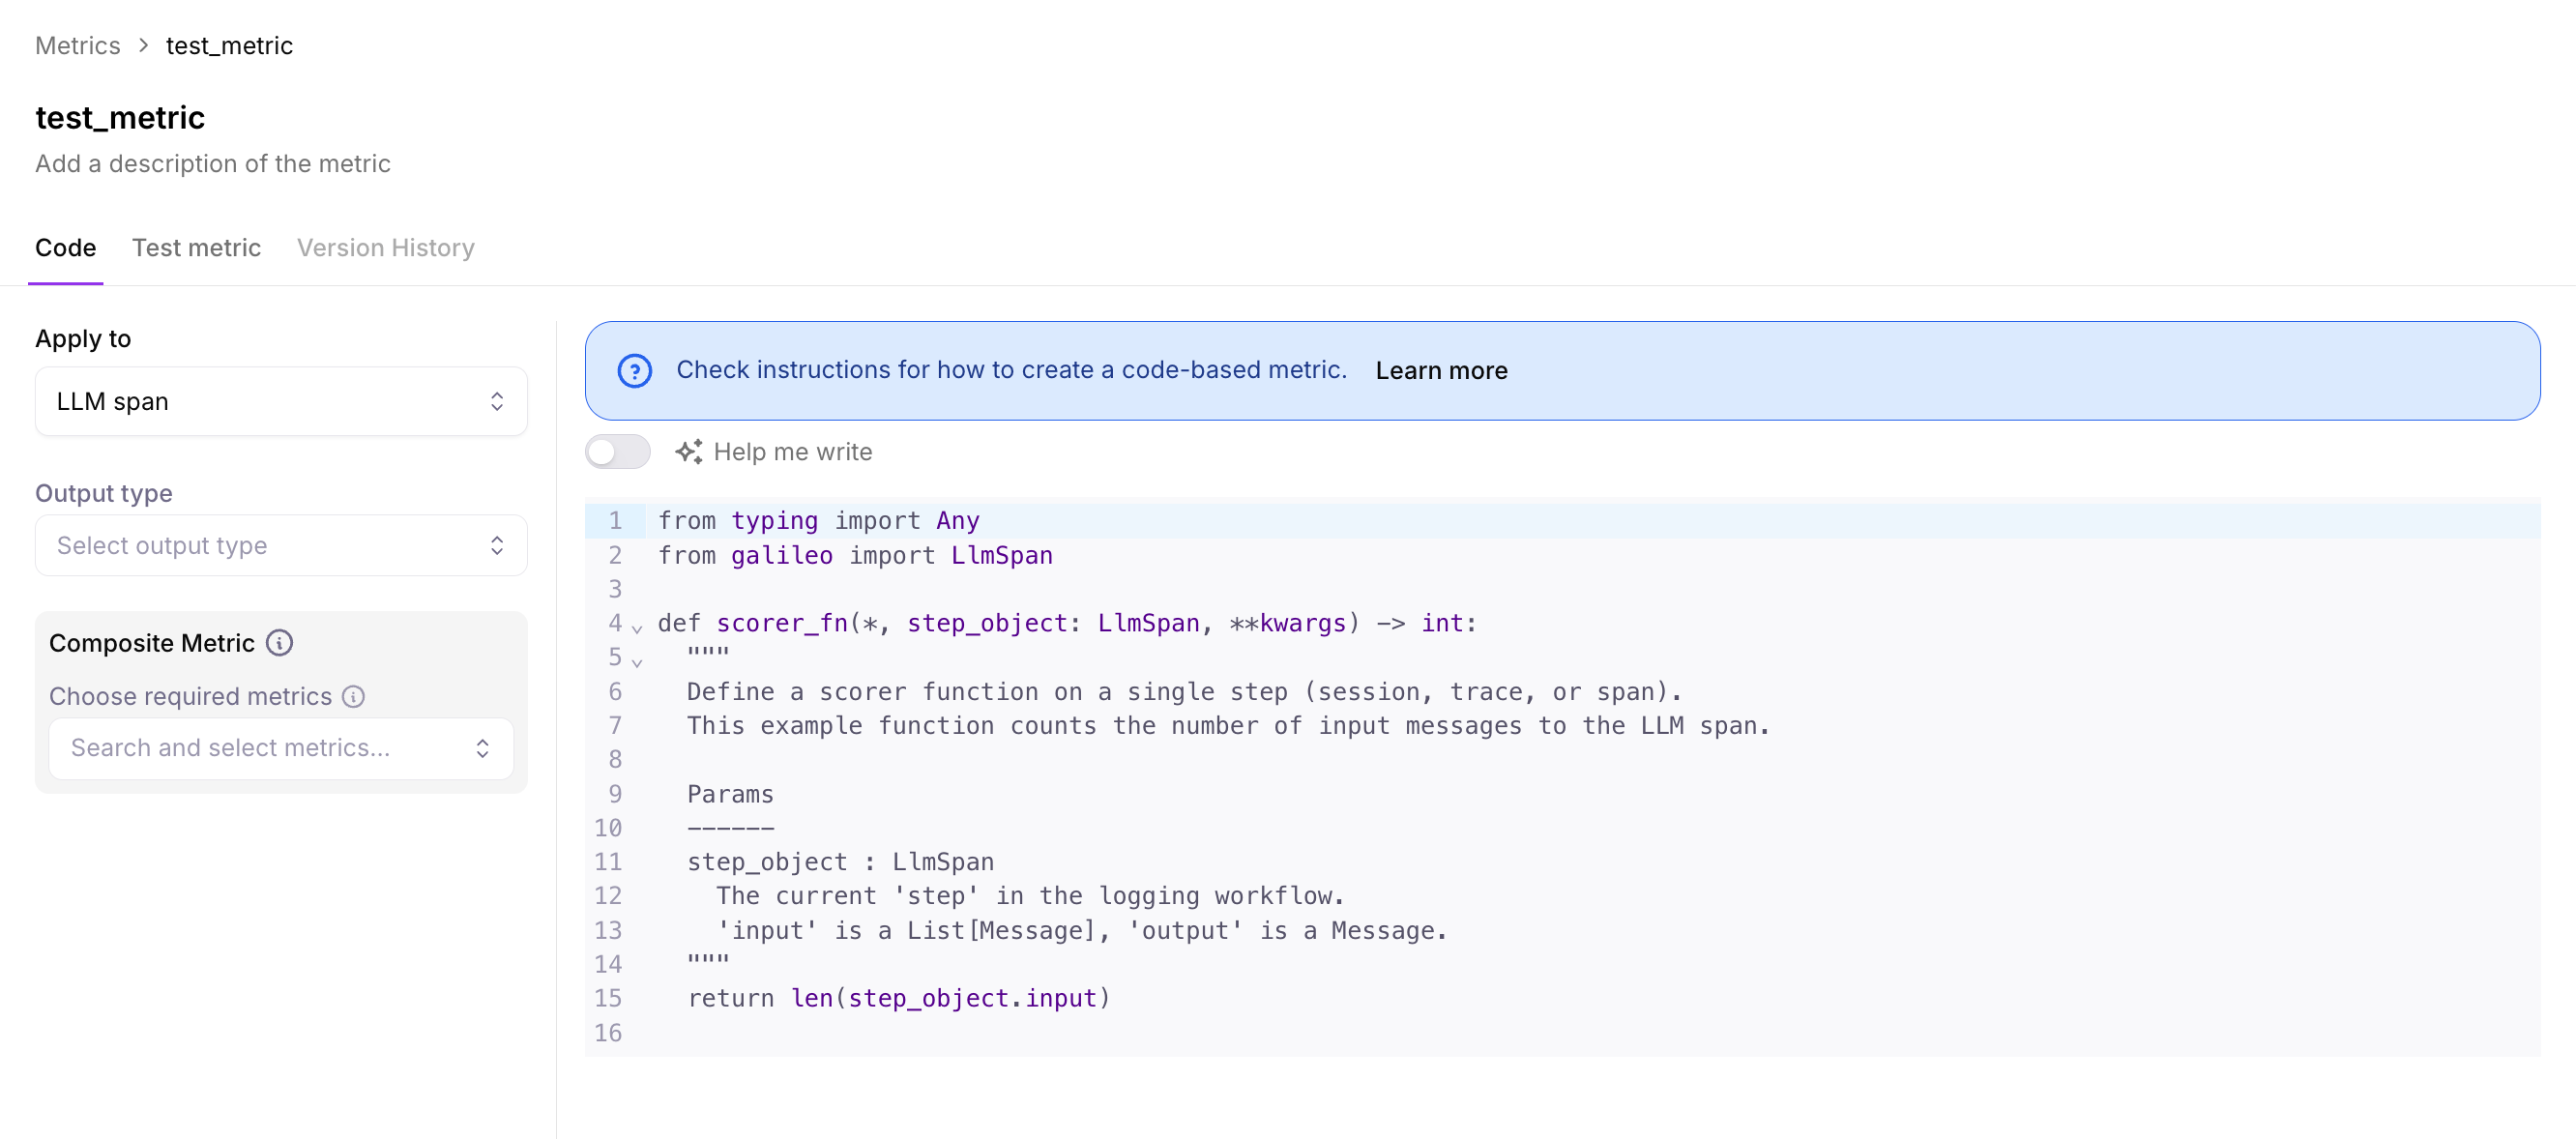
Task: Click test_metric in the breadcrumb
Action: click(x=229, y=46)
